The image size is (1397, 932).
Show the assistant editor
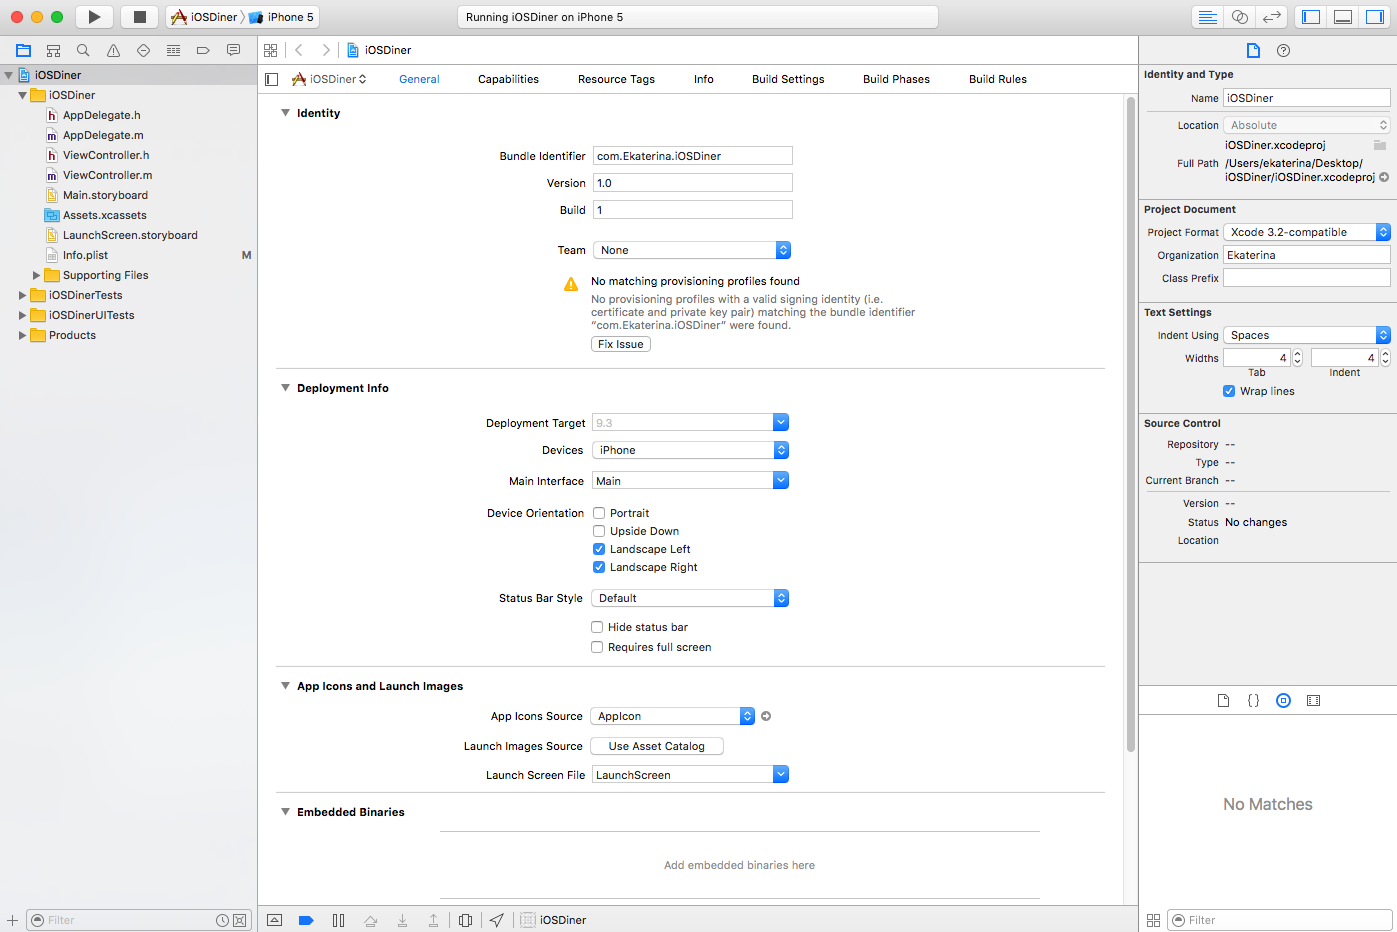(x=1240, y=17)
